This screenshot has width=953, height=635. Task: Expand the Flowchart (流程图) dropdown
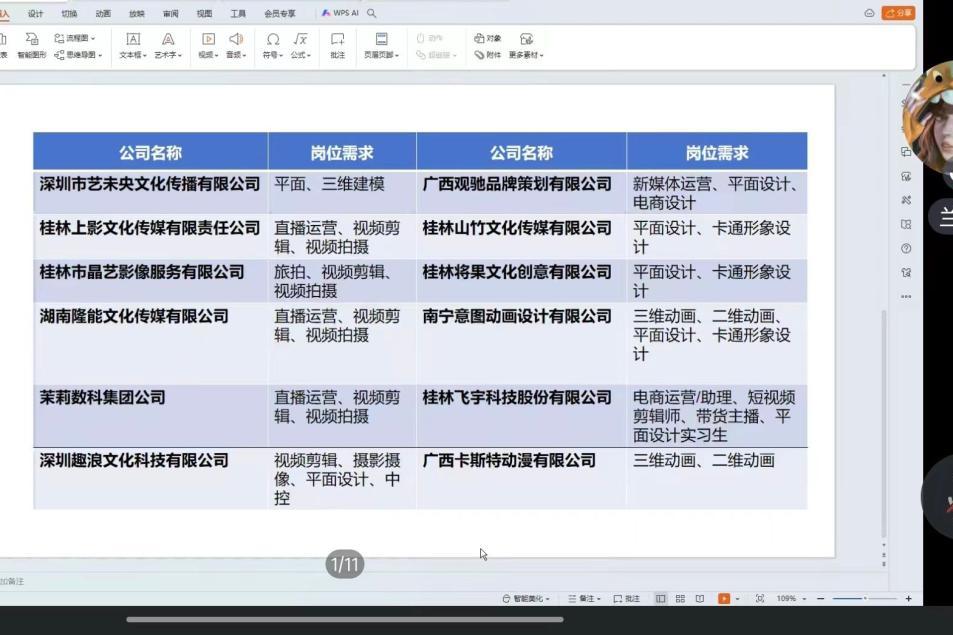[x=76, y=38]
